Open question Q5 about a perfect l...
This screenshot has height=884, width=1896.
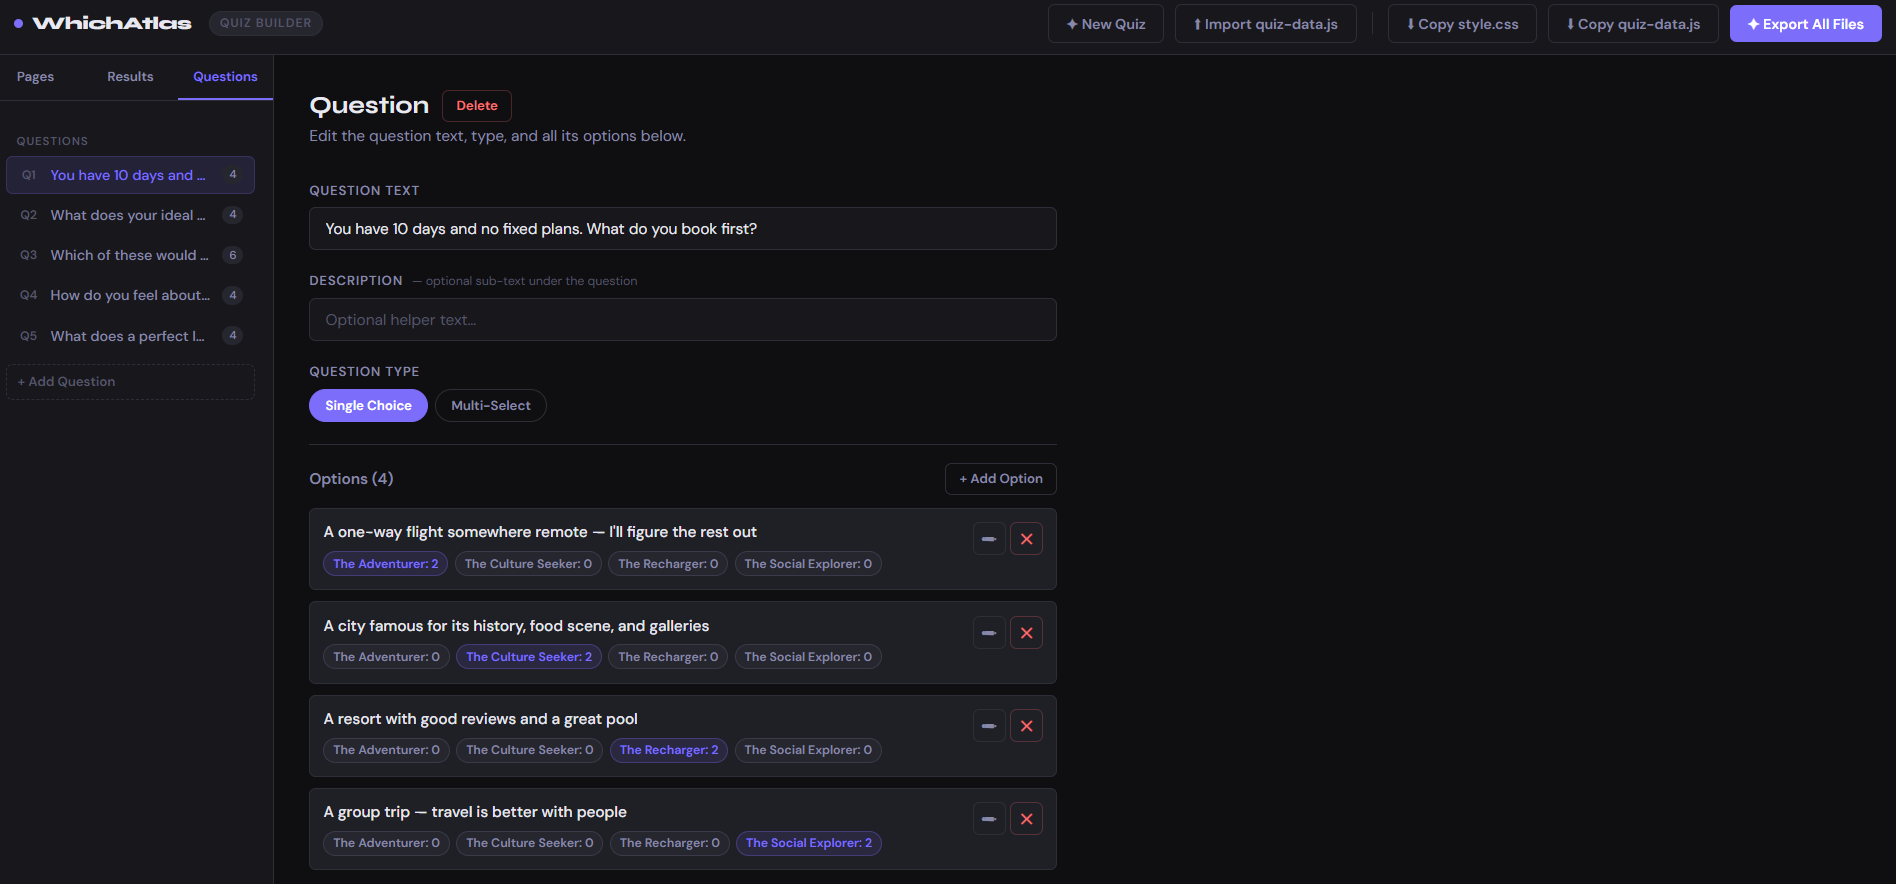[x=130, y=336]
